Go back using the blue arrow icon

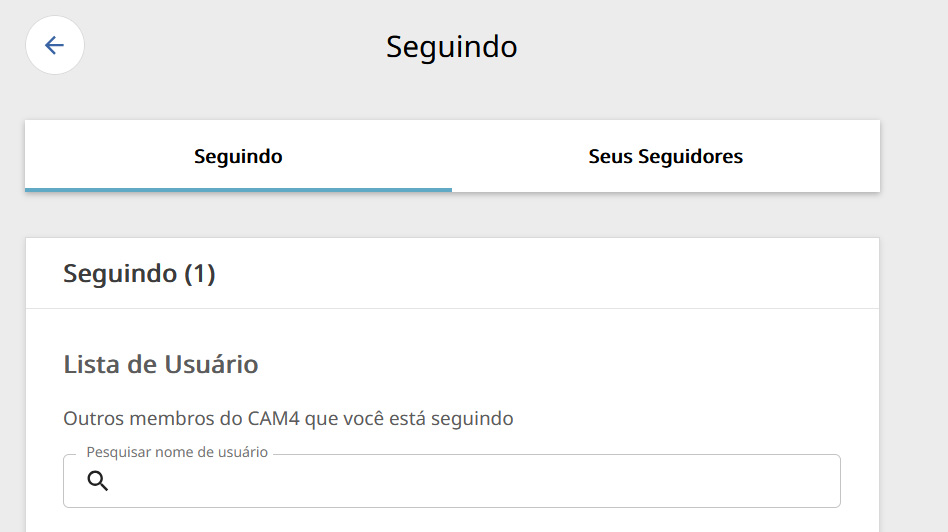coord(54,45)
